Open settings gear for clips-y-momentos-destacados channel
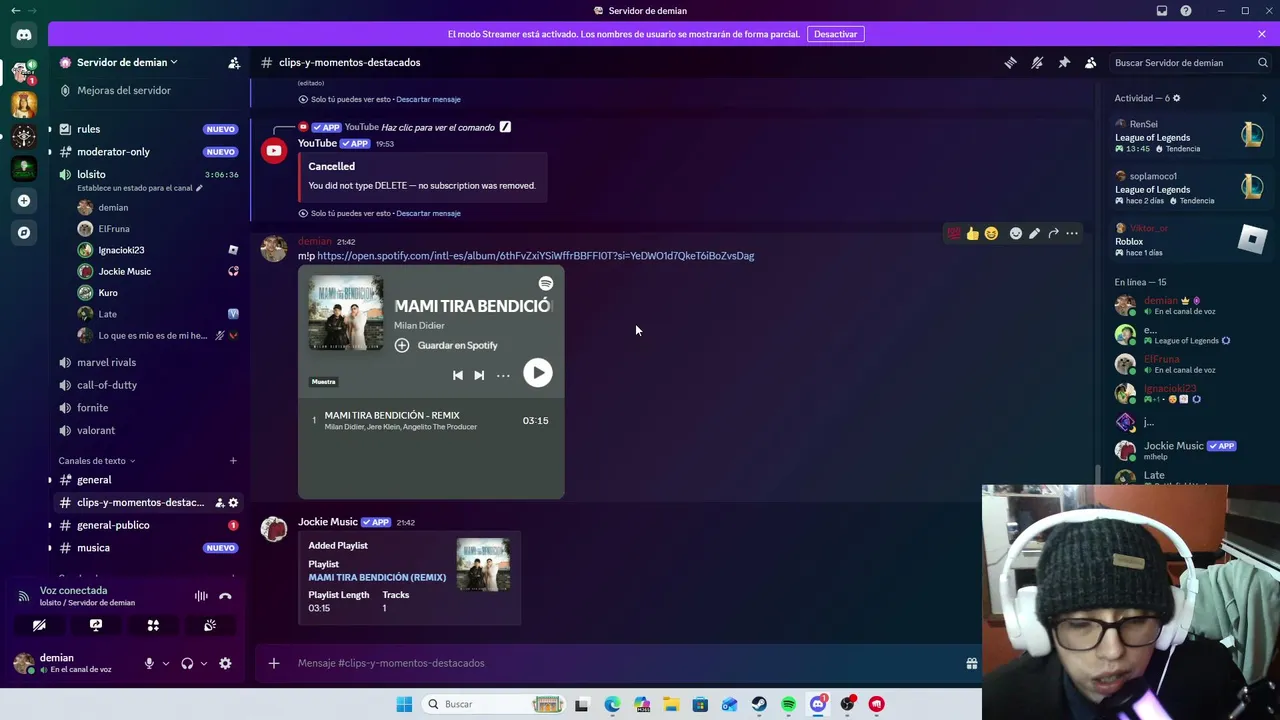This screenshot has height=720, width=1280. pos(233,503)
